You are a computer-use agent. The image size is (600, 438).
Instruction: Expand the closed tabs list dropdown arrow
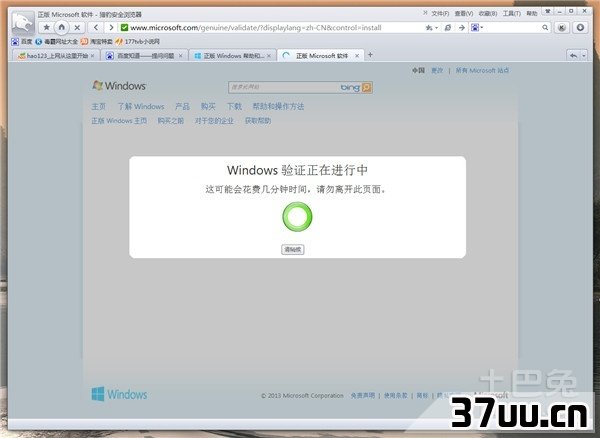pos(584,56)
